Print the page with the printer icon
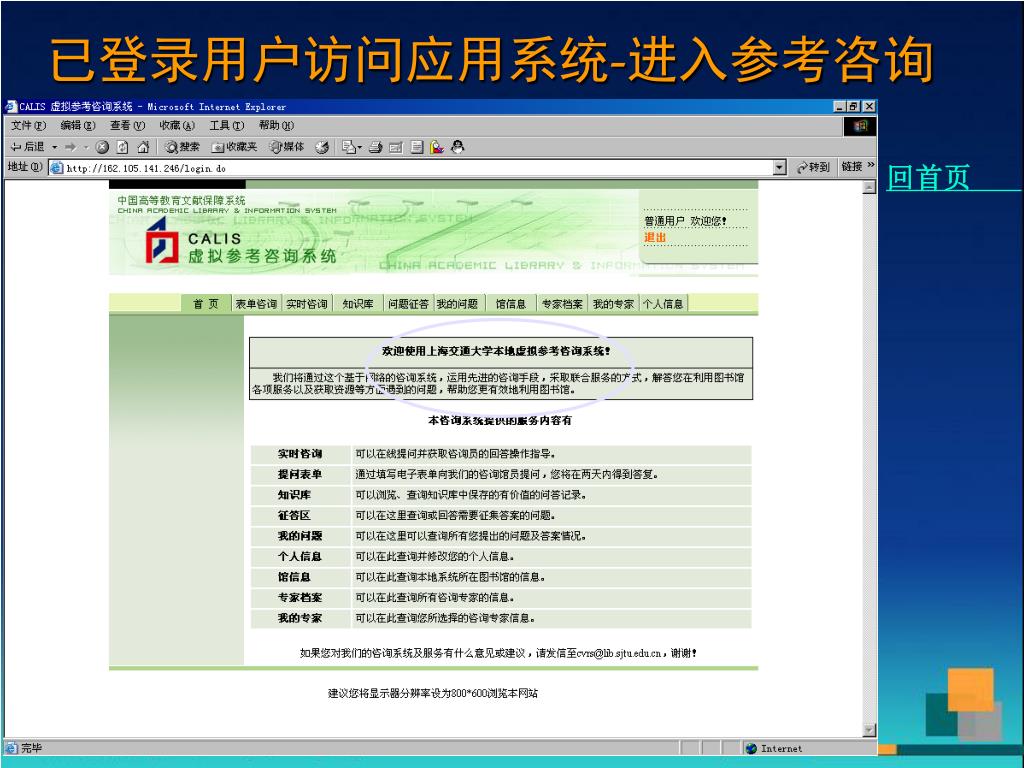This screenshot has height=768, width=1024. tap(375, 147)
